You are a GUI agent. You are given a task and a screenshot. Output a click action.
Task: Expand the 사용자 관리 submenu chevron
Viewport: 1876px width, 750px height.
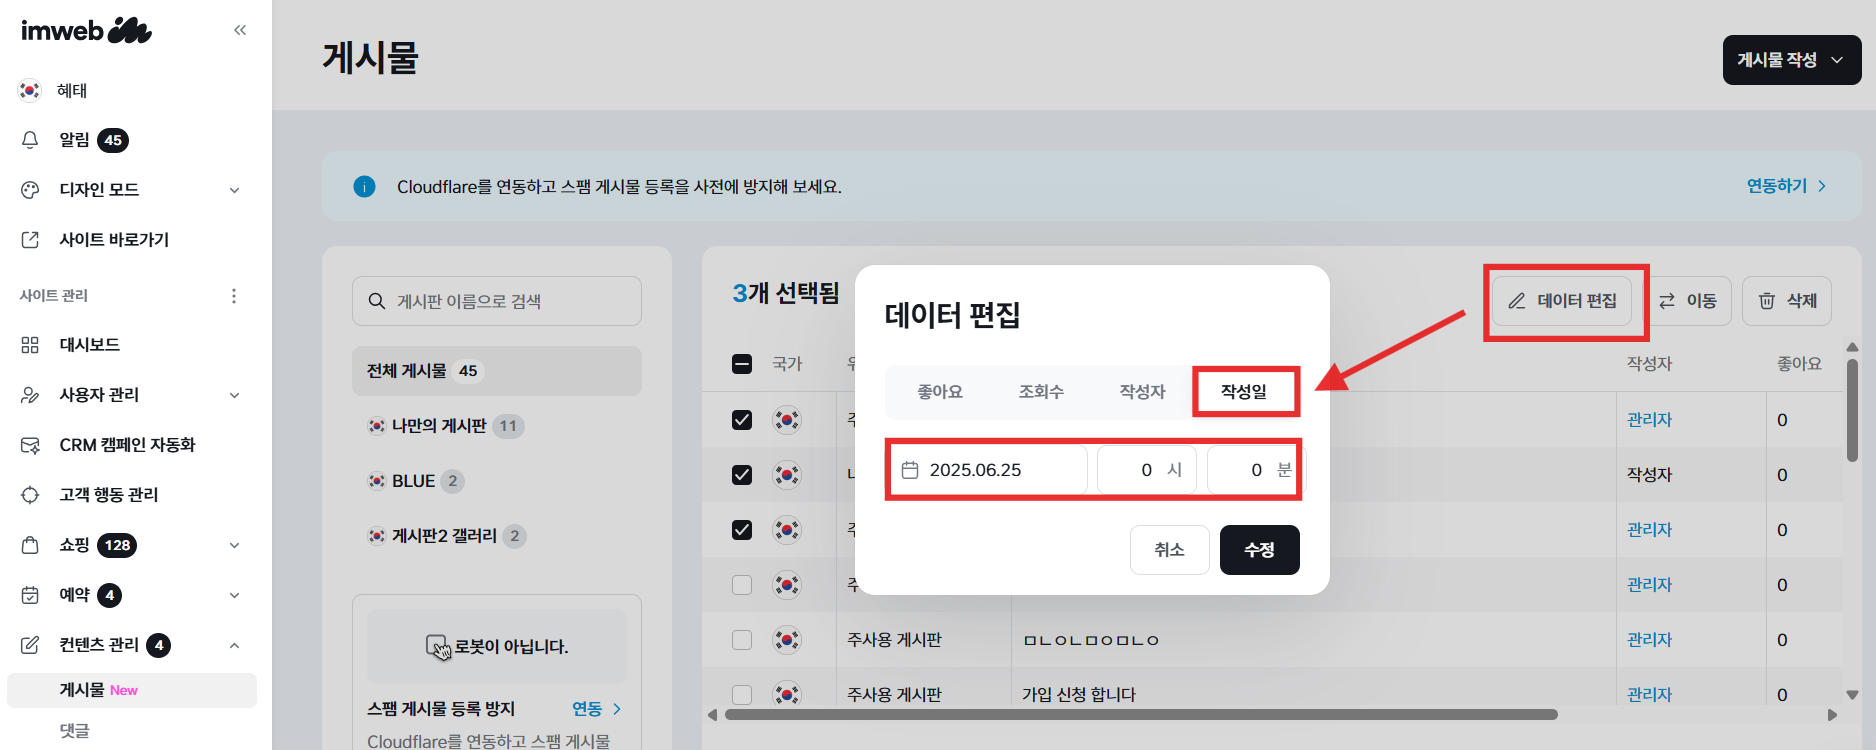pyautogui.click(x=235, y=395)
